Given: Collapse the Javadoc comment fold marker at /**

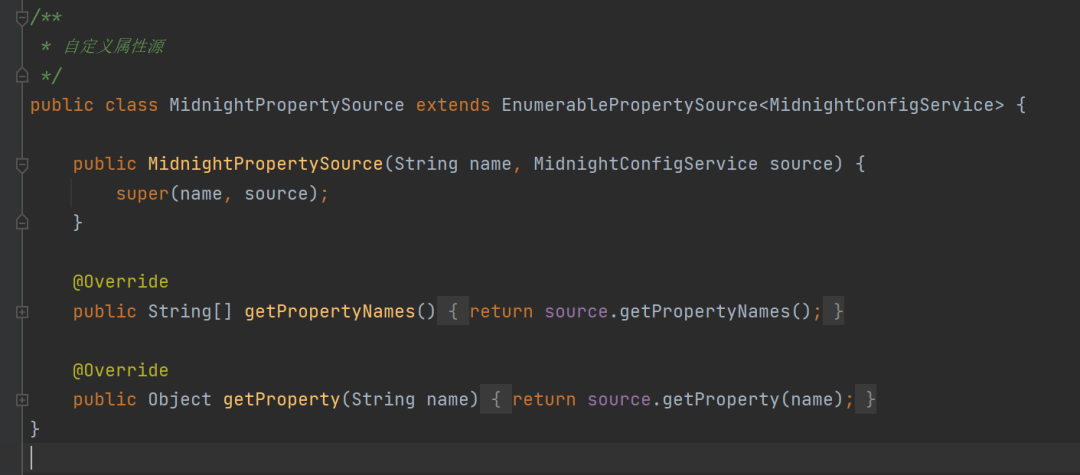Looking at the screenshot, I should [x=22, y=17].
